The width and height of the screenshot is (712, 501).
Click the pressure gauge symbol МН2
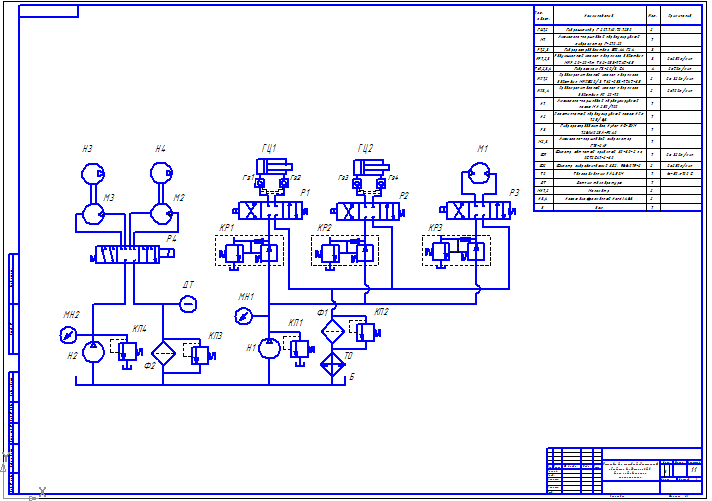point(69,335)
